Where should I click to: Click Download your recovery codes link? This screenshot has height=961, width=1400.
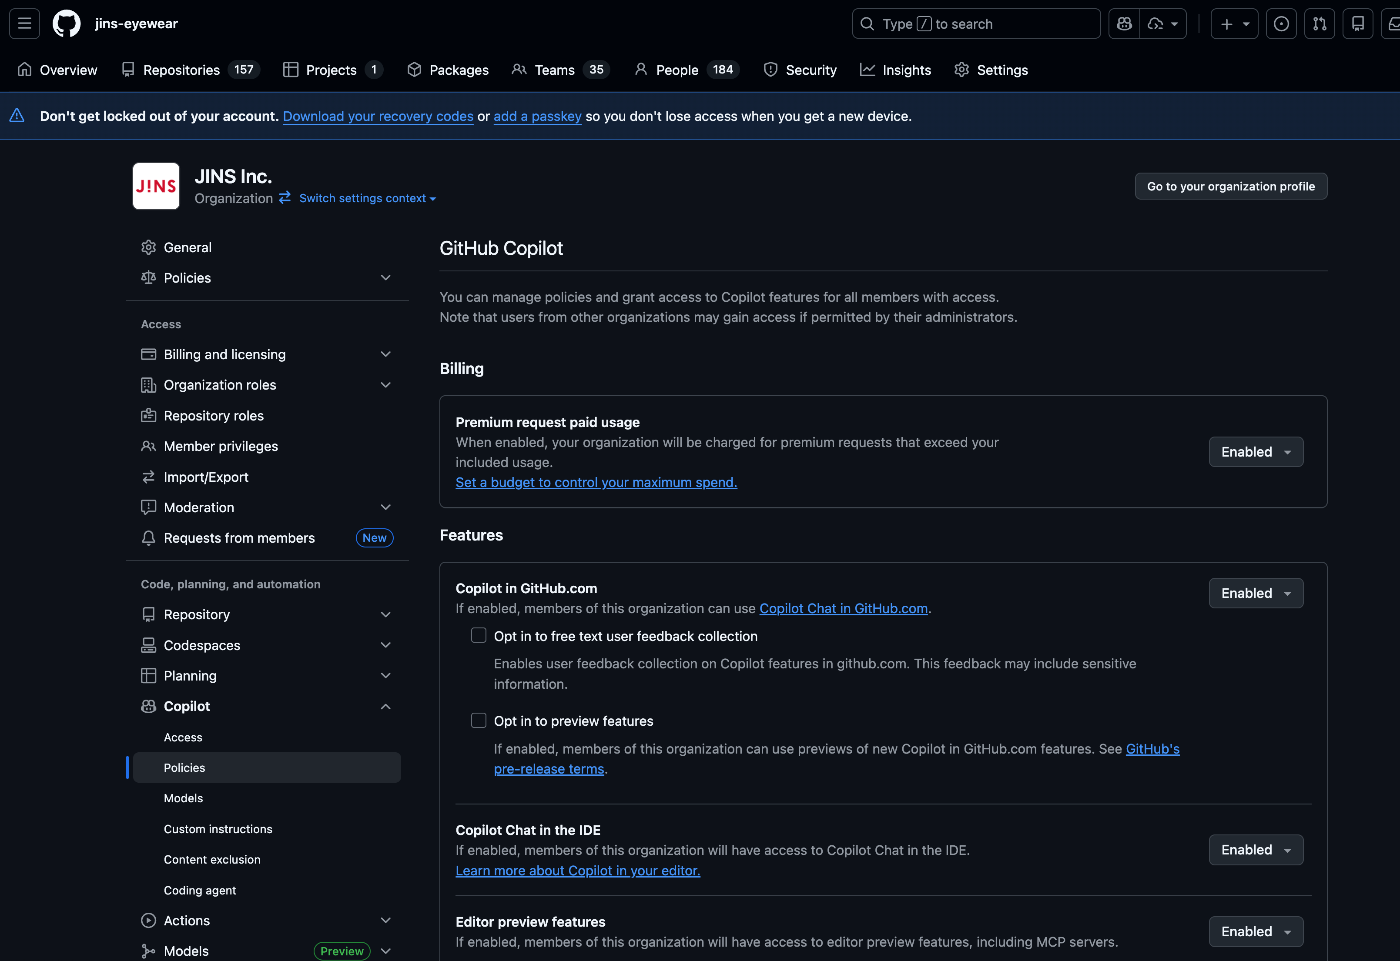(x=378, y=116)
